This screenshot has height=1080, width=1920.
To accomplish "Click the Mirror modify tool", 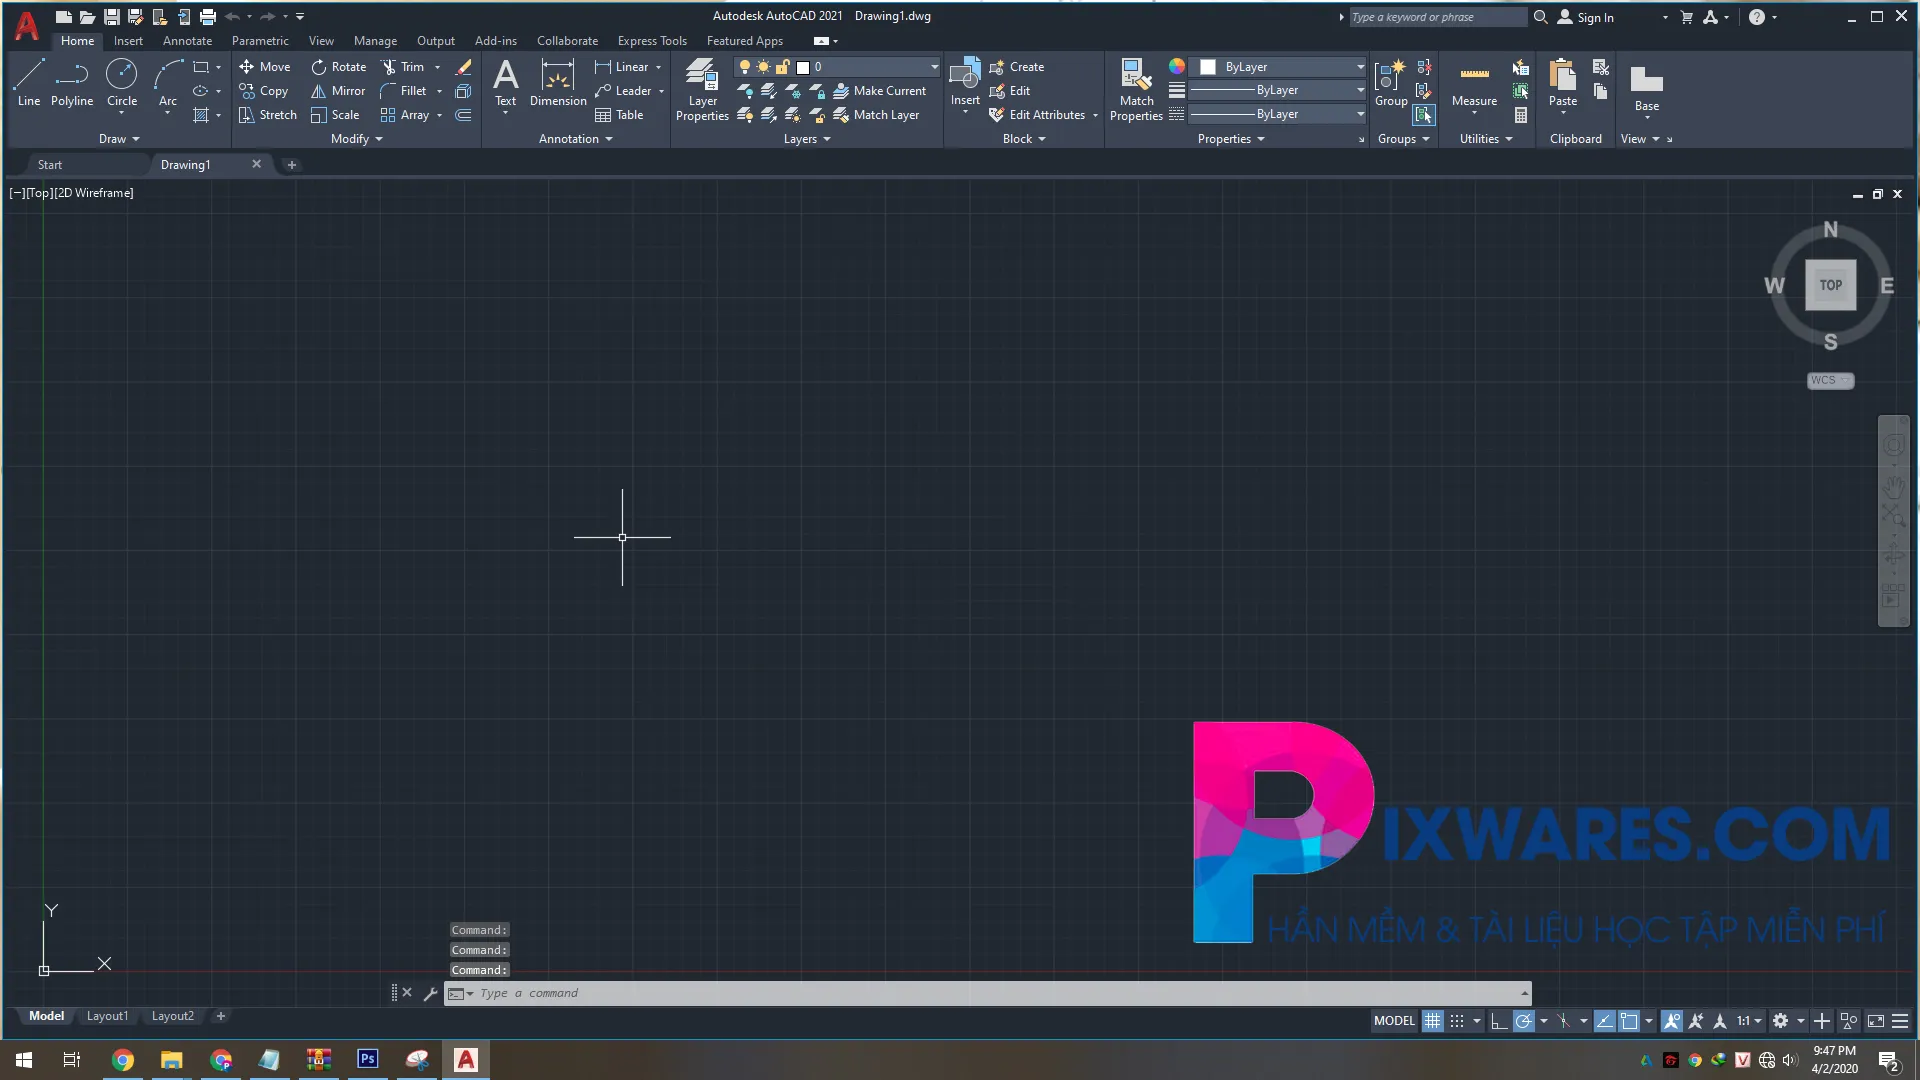I will pos(338,90).
